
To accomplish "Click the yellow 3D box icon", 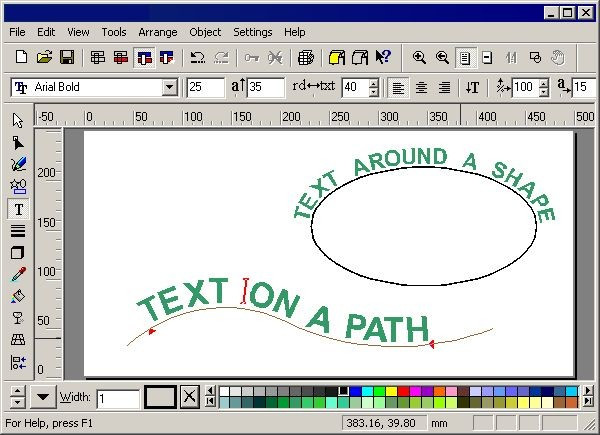I will click(337, 58).
